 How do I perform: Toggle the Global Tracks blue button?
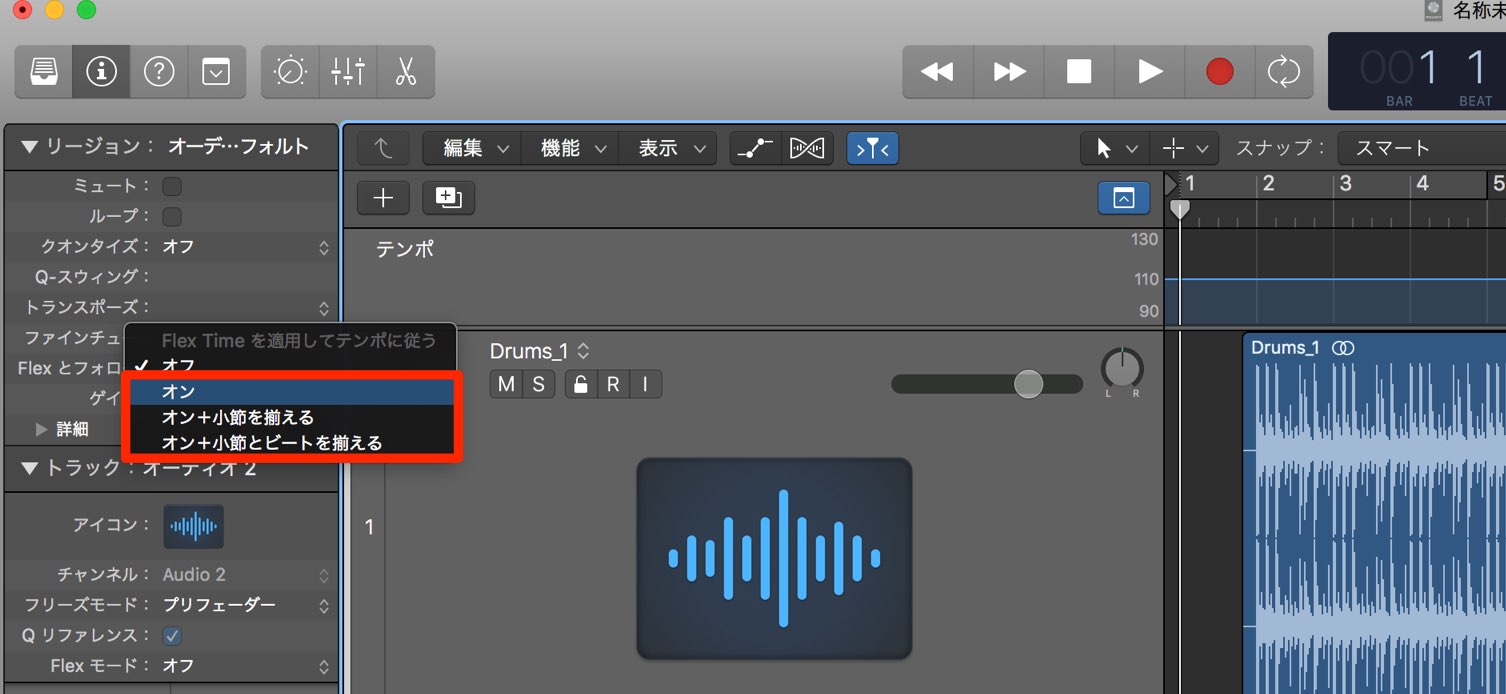point(1123,198)
